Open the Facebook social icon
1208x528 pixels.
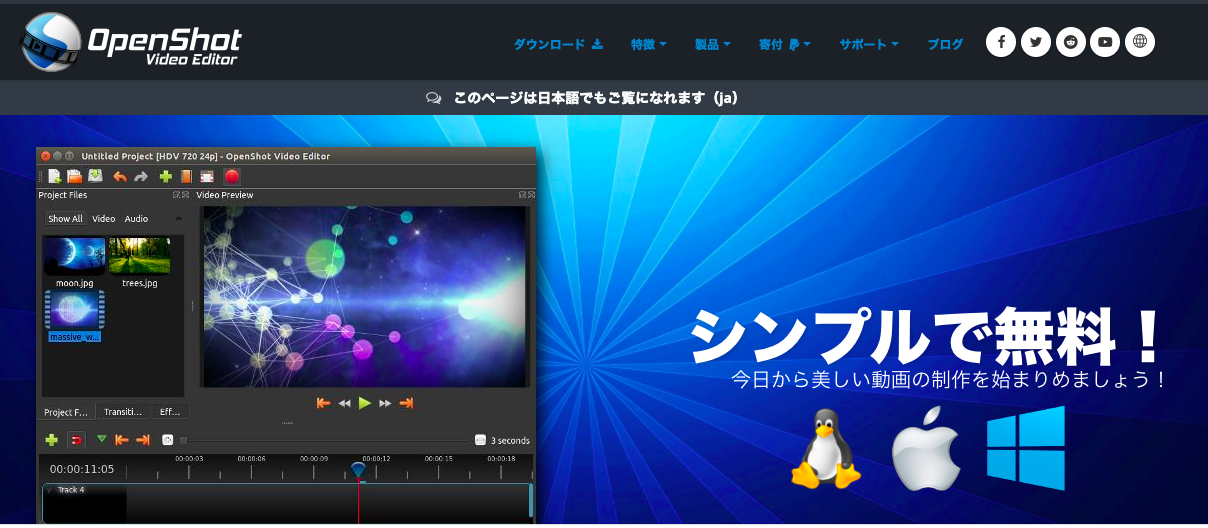[1001, 42]
